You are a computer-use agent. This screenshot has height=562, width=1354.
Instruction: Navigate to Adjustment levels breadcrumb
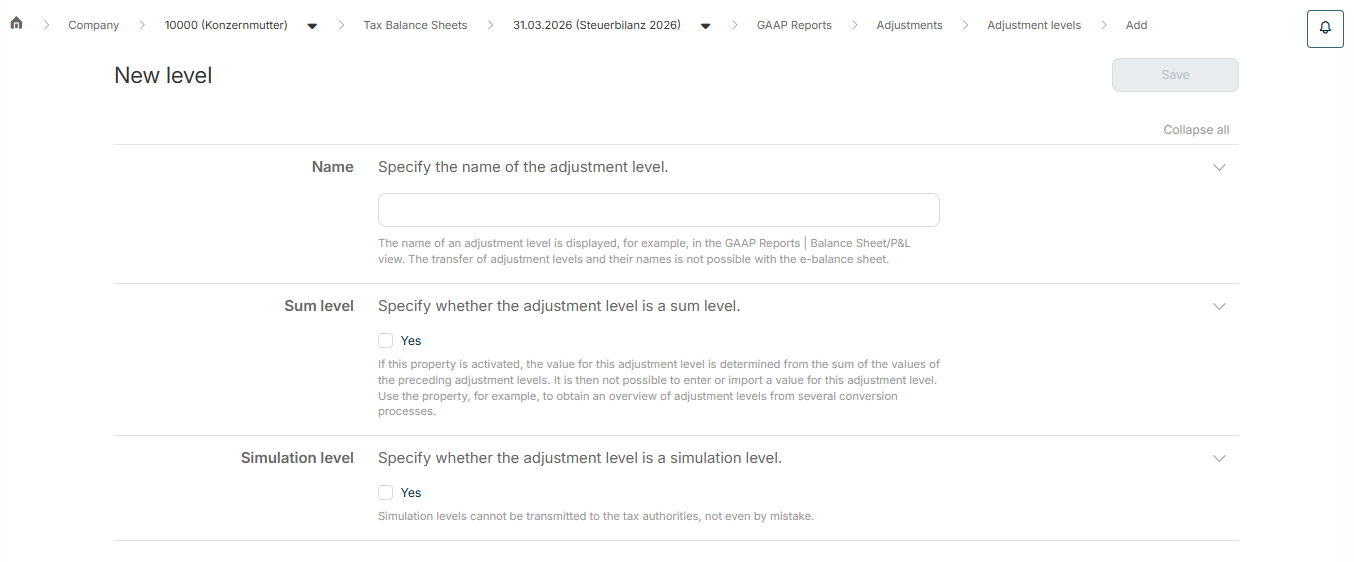point(1034,25)
